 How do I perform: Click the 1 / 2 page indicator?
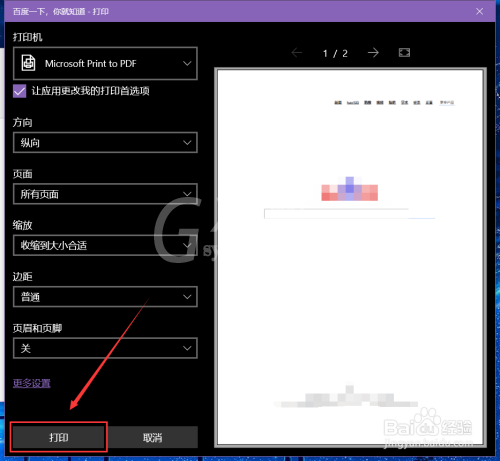point(335,53)
